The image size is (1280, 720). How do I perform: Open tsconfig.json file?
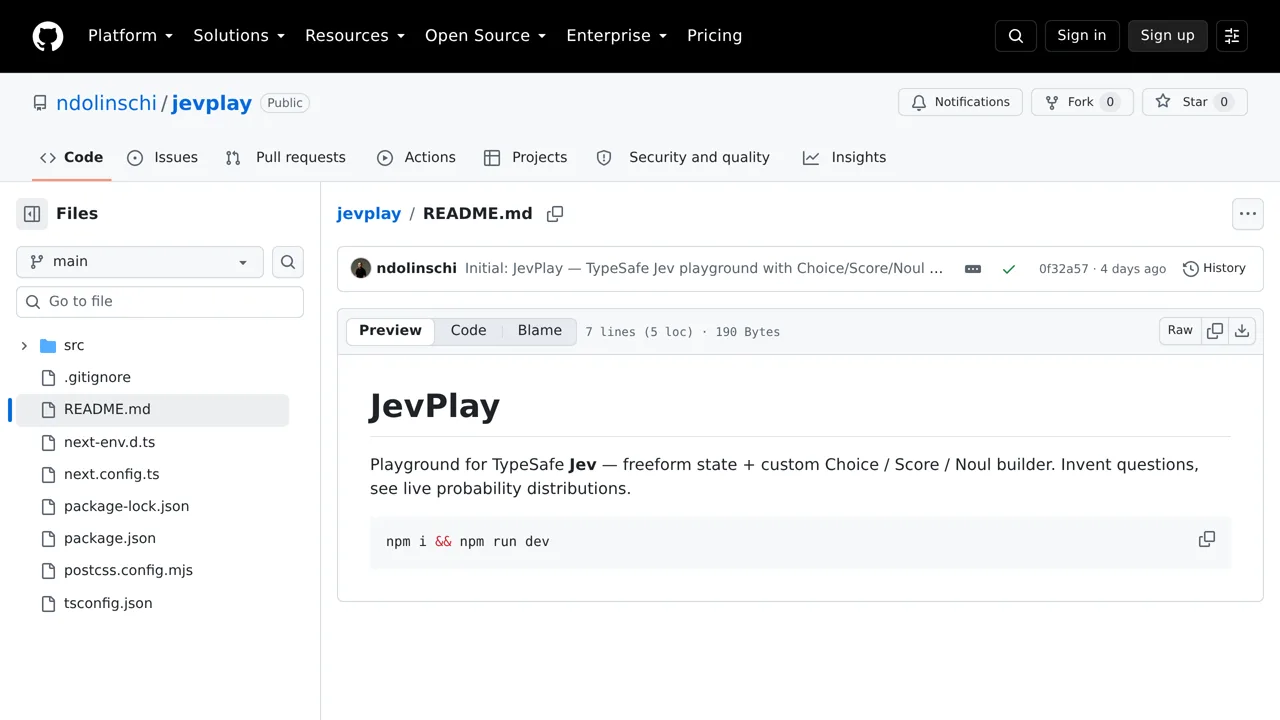point(108,603)
